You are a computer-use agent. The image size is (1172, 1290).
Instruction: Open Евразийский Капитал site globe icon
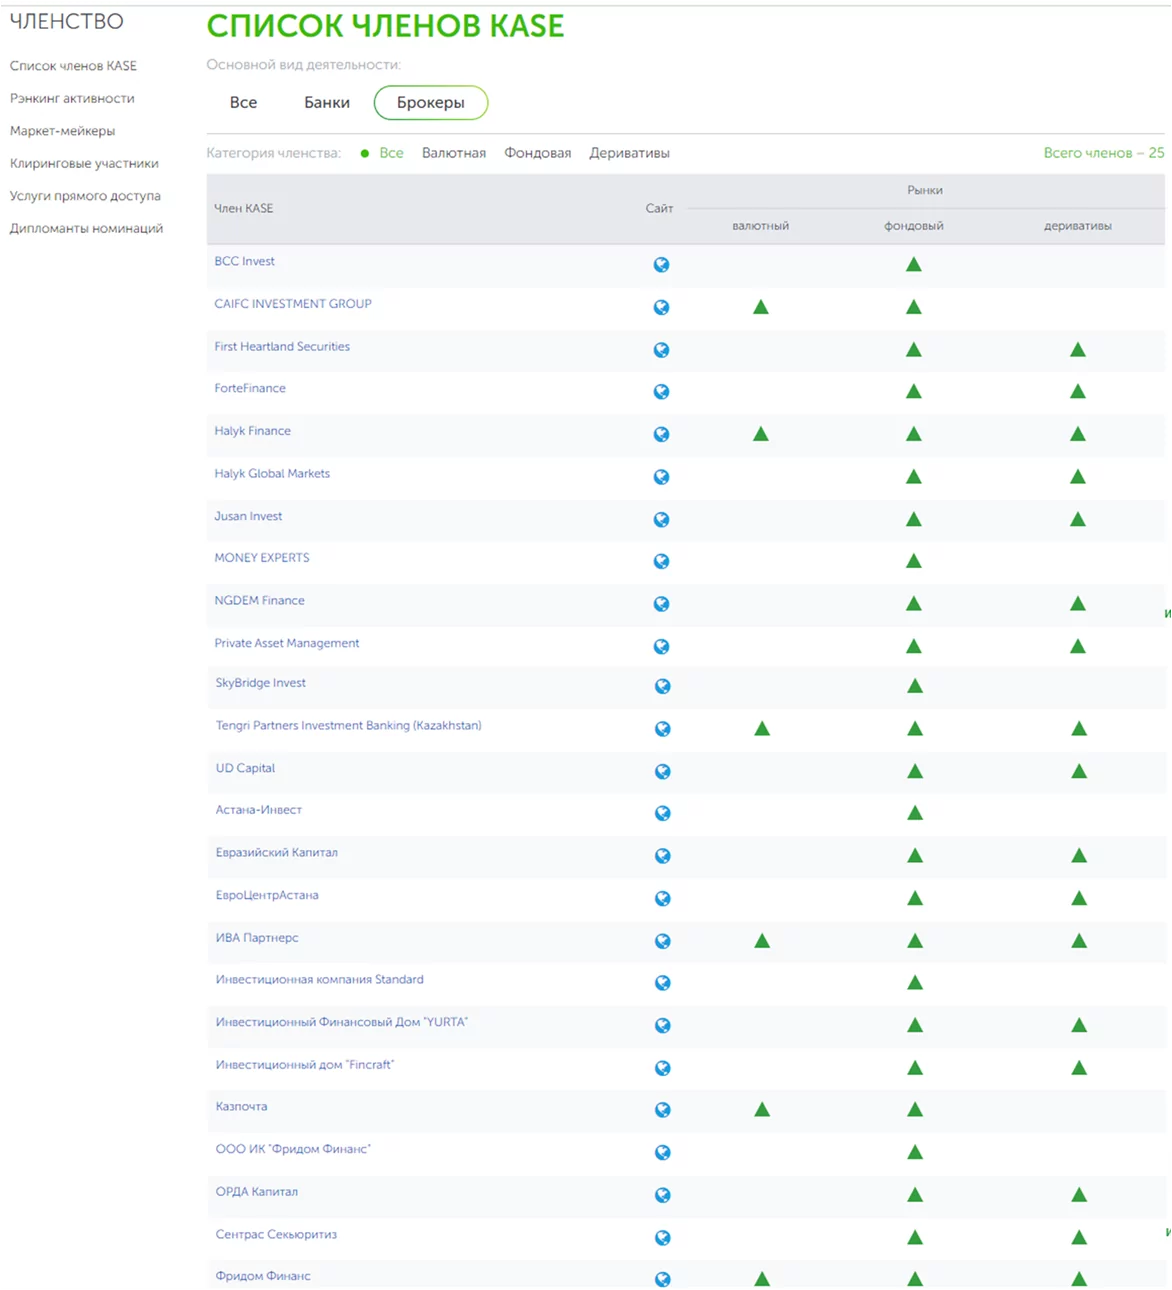[x=662, y=856]
